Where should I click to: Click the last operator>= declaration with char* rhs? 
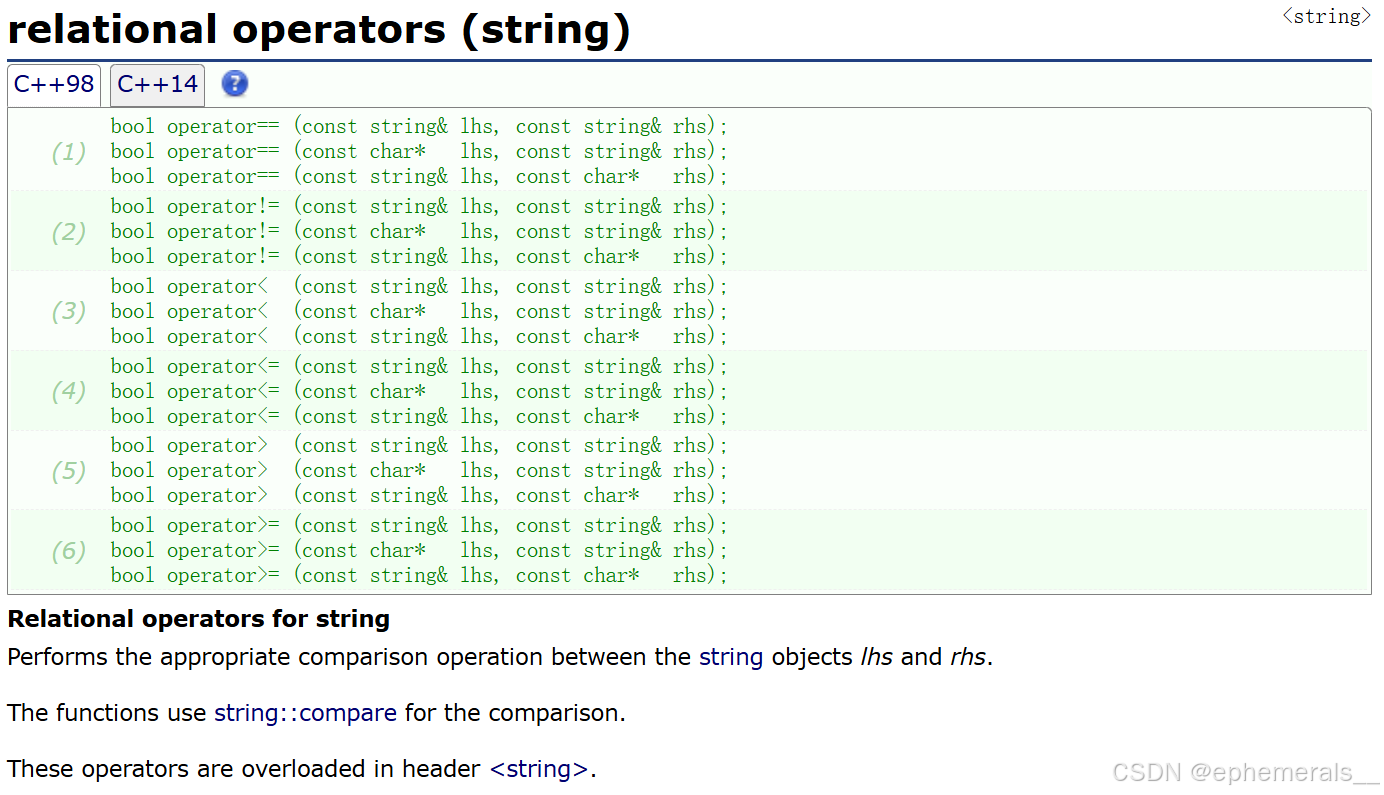pyautogui.click(x=419, y=576)
